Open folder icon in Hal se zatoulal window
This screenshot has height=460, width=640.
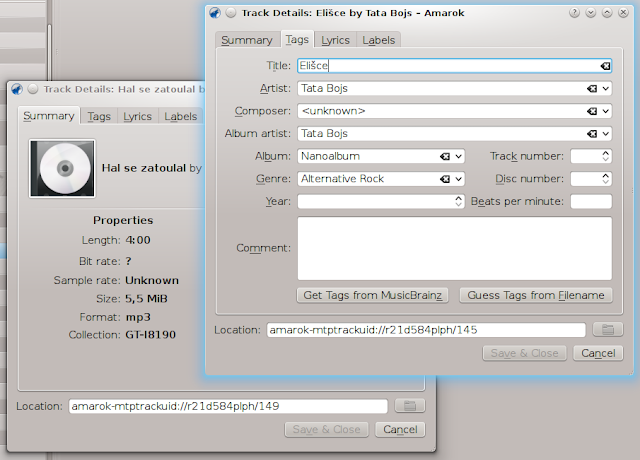410,406
